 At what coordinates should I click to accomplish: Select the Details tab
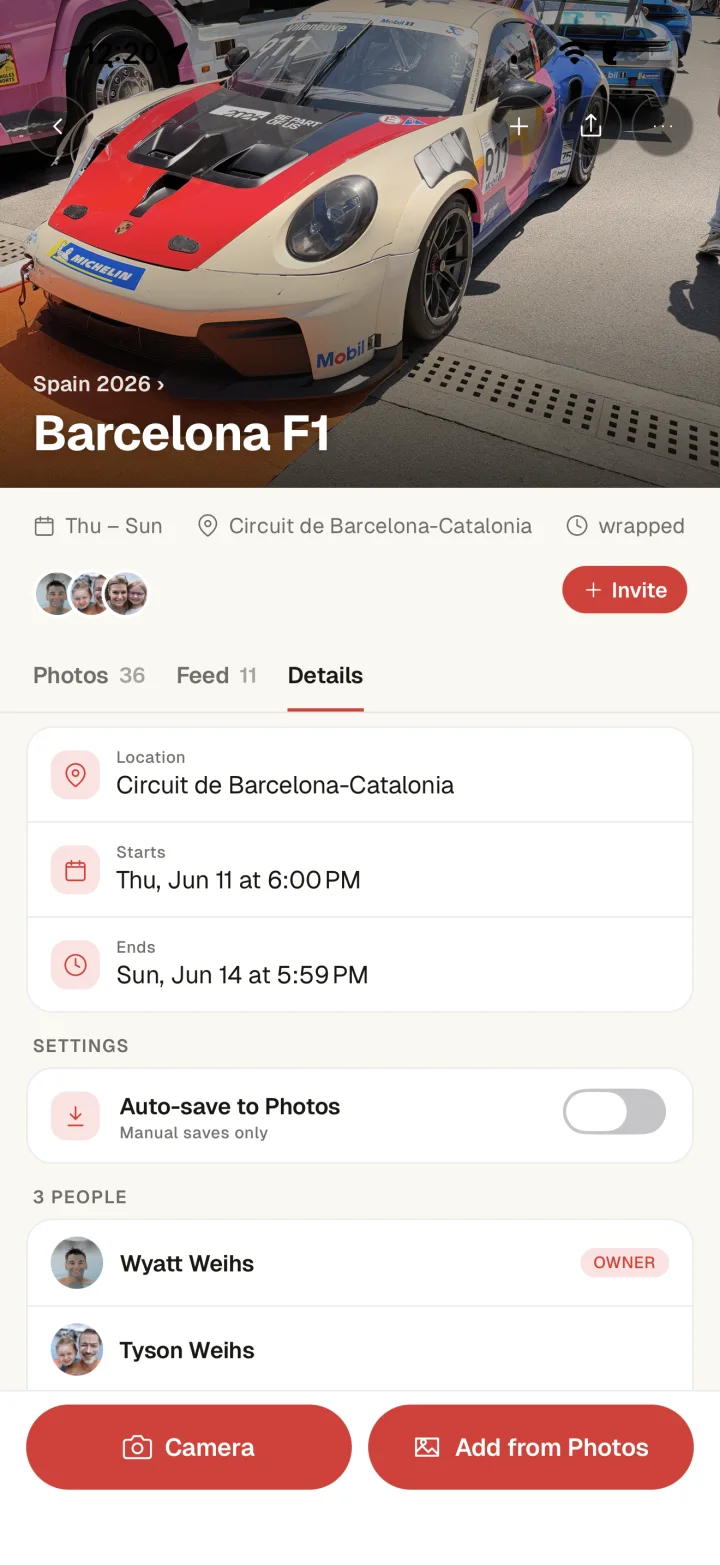tap(325, 675)
